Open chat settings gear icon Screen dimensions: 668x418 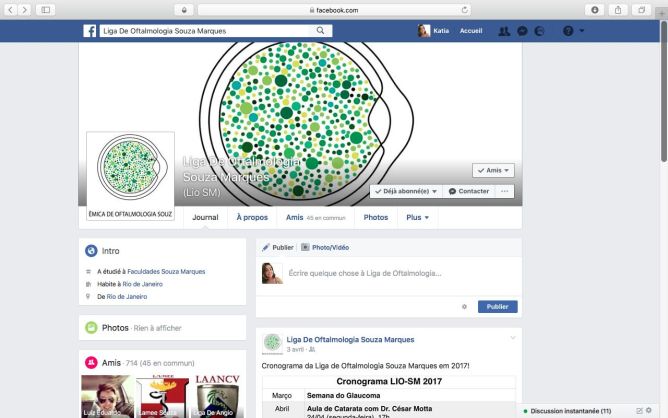[x=649, y=410]
